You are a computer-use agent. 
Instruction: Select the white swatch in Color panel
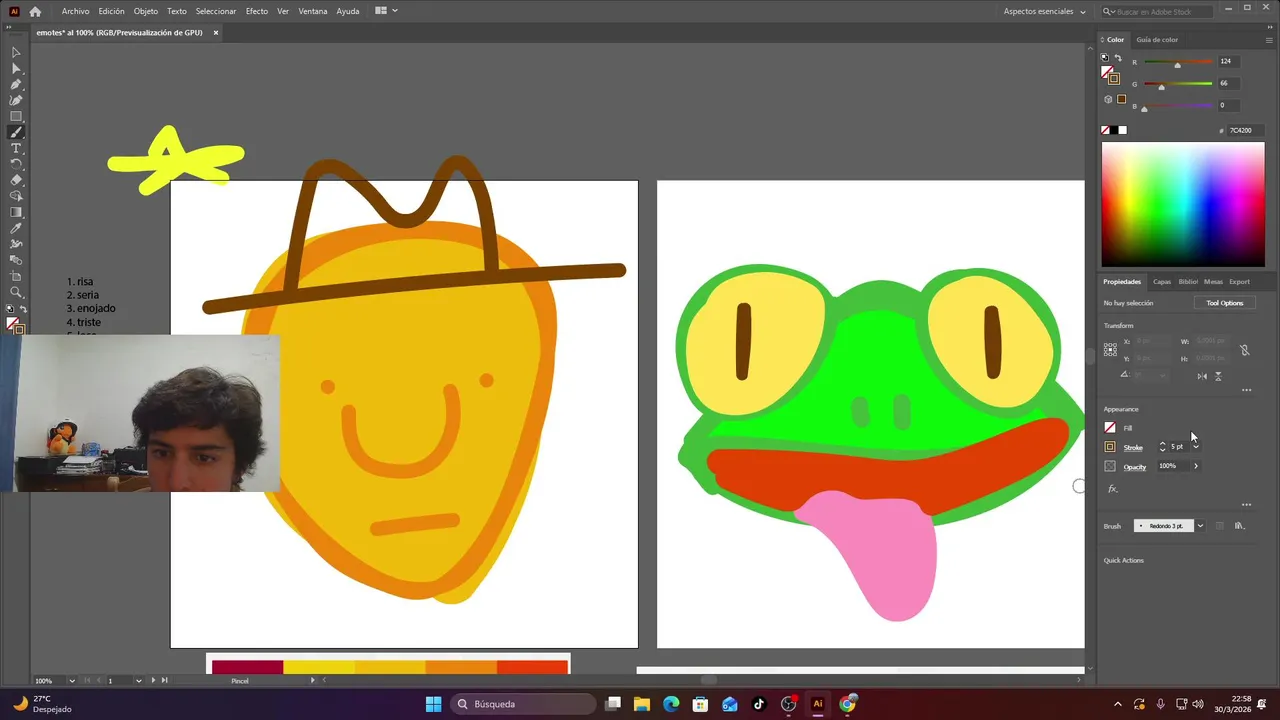pos(1122,130)
